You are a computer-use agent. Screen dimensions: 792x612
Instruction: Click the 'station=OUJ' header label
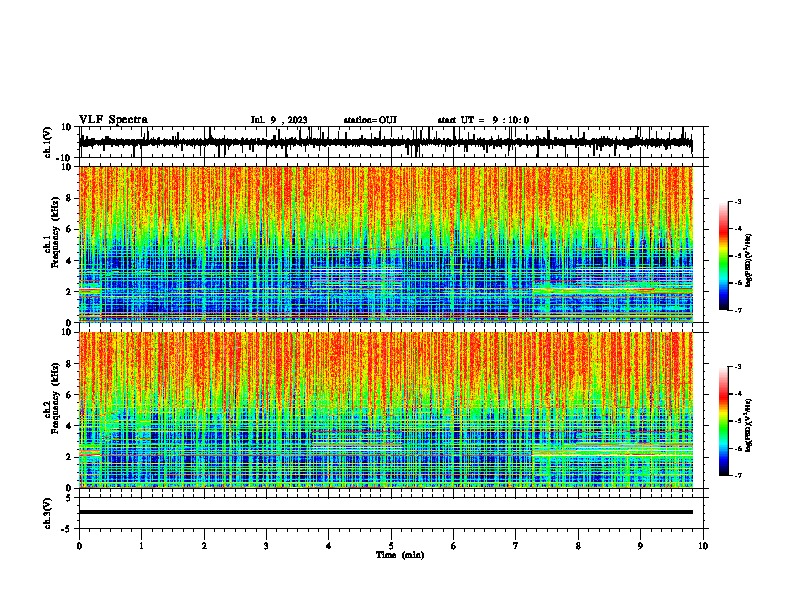coord(370,120)
